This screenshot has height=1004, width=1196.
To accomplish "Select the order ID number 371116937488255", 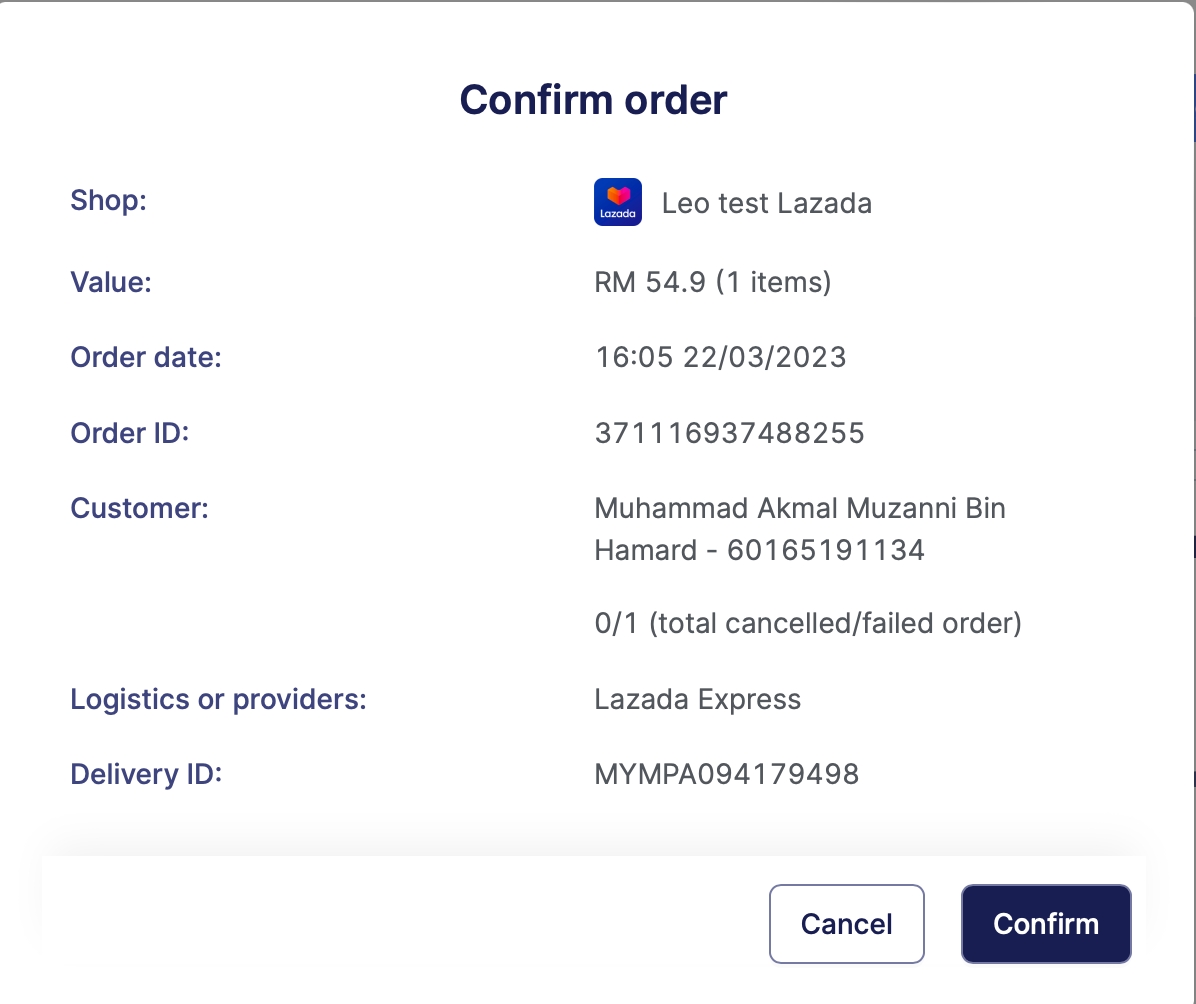I will click(729, 433).
